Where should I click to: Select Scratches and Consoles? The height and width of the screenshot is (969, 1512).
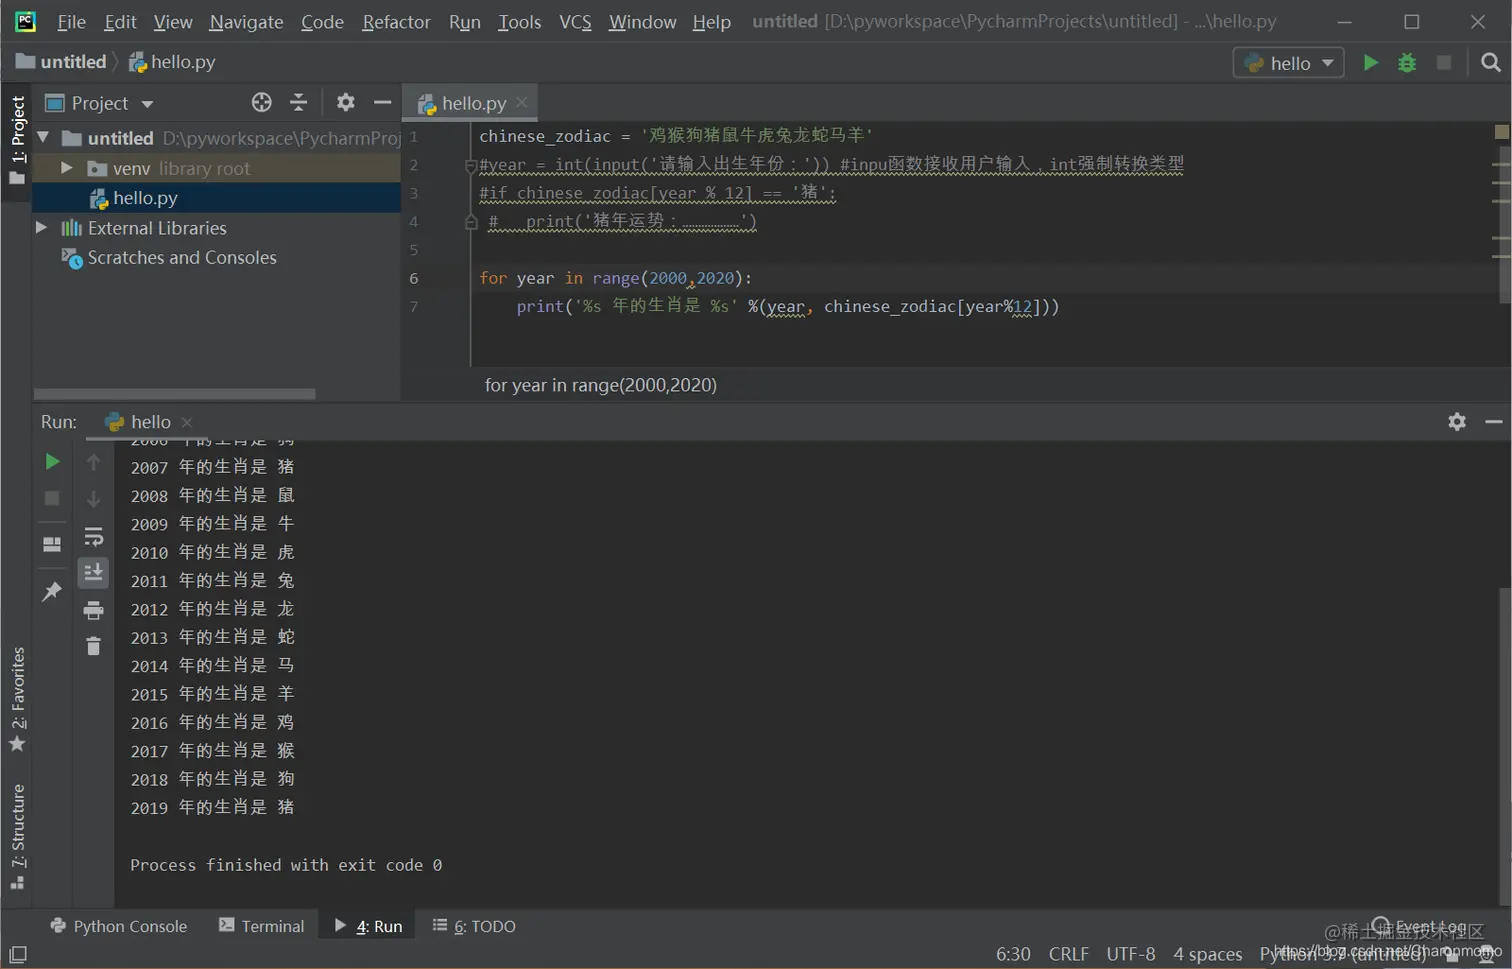tap(182, 257)
